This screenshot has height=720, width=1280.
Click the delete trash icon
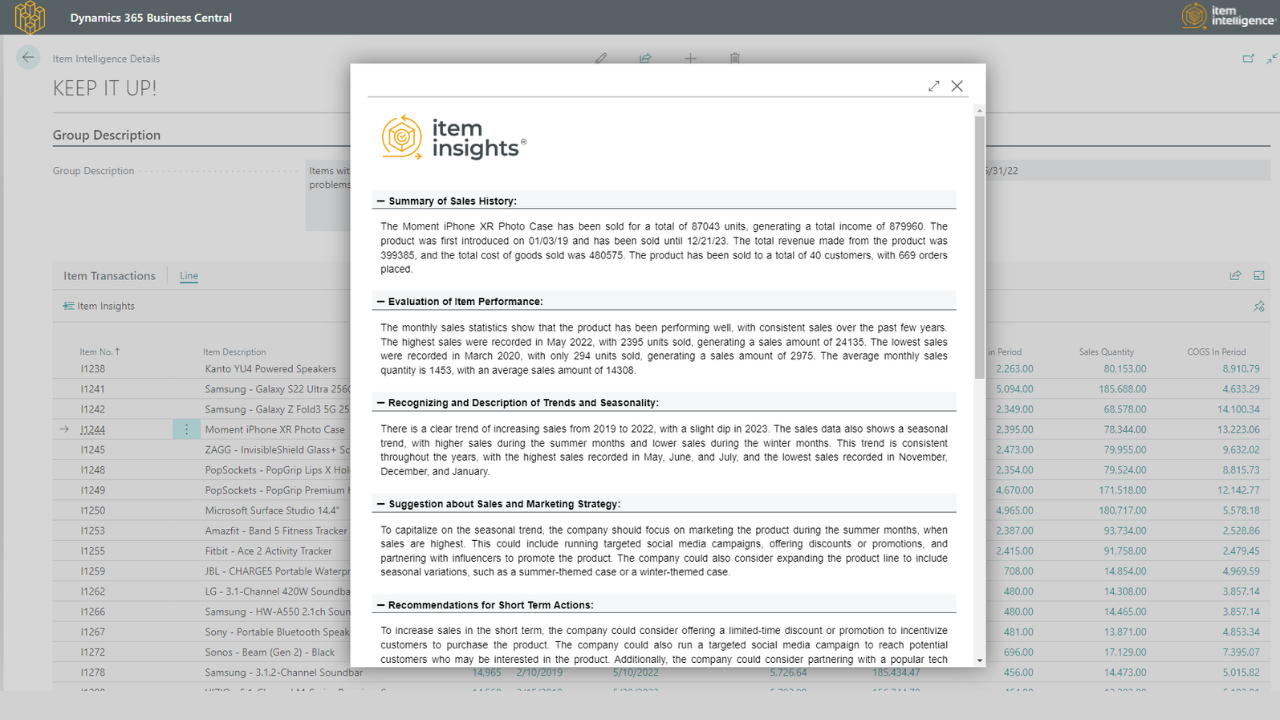click(x=735, y=59)
